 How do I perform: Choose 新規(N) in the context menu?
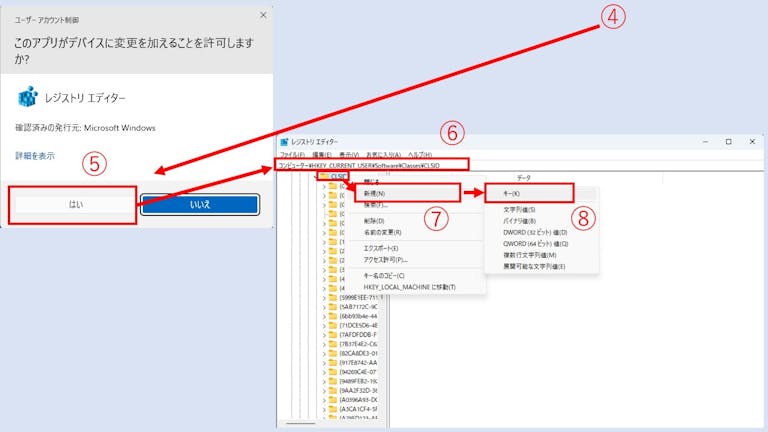point(408,193)
